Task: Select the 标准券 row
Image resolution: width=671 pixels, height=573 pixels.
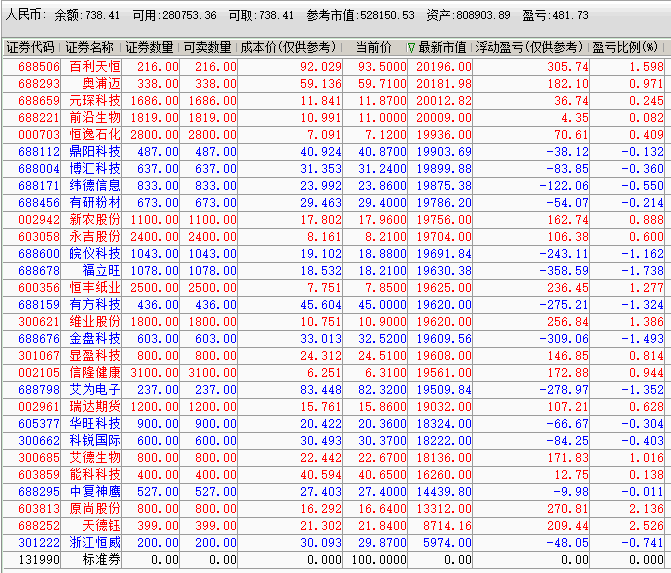Action: pyautogui.click(x=333, y=560)
